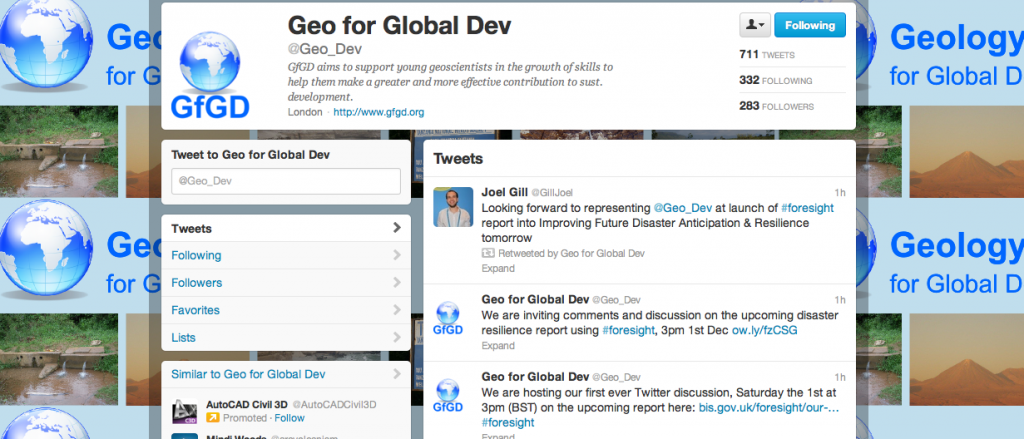Click the chevron beside Following in sidebar

click(396, 255)
